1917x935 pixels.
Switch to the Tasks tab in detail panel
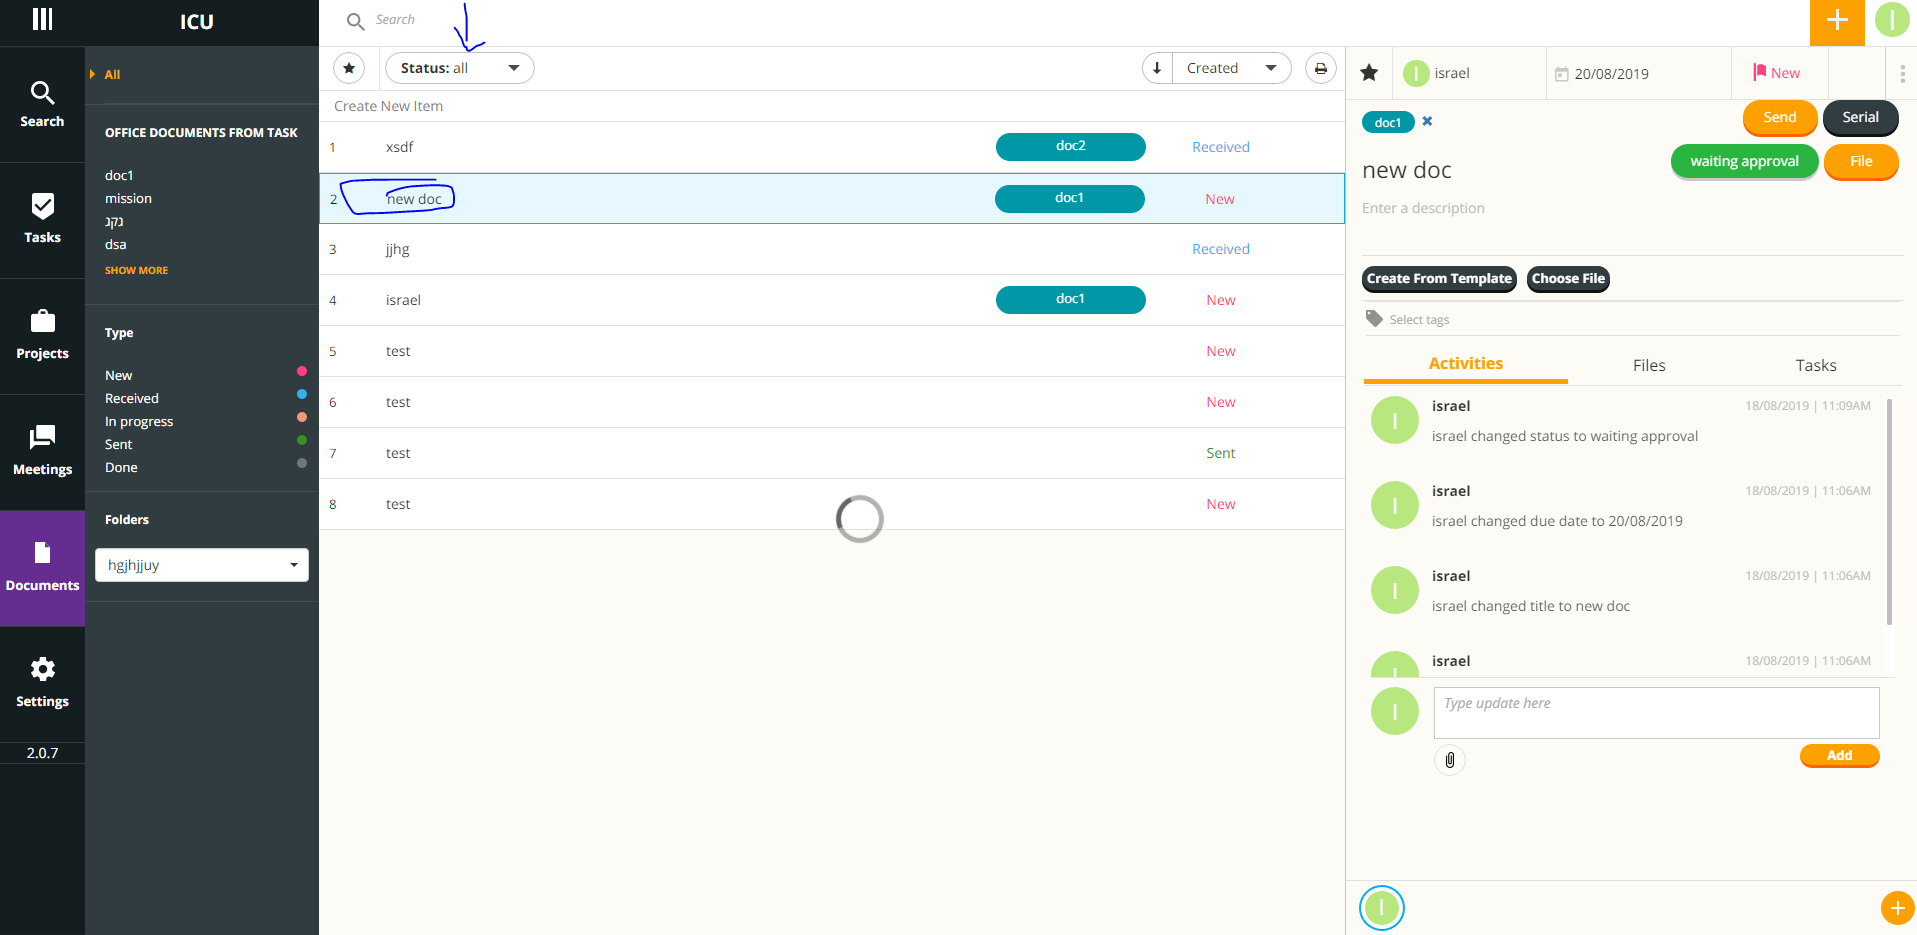pos(1815,365)
